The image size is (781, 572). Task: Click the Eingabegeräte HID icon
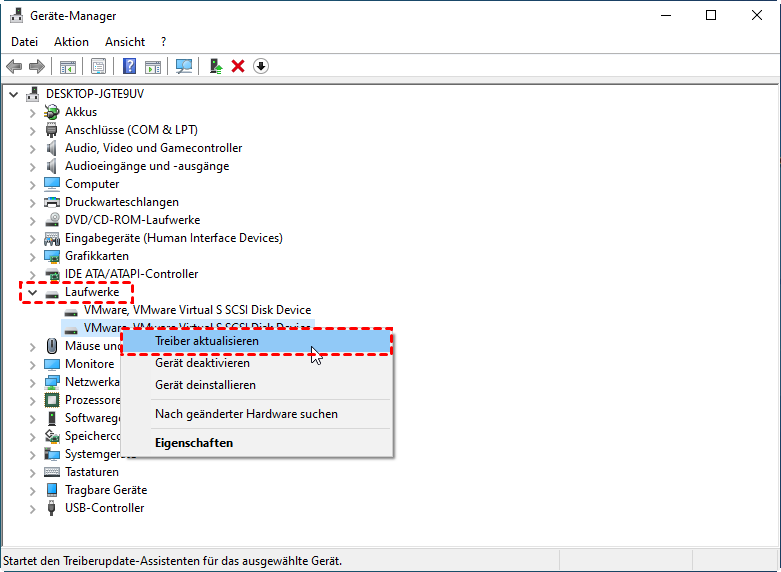pyautogui.click(x=52, y=238)
